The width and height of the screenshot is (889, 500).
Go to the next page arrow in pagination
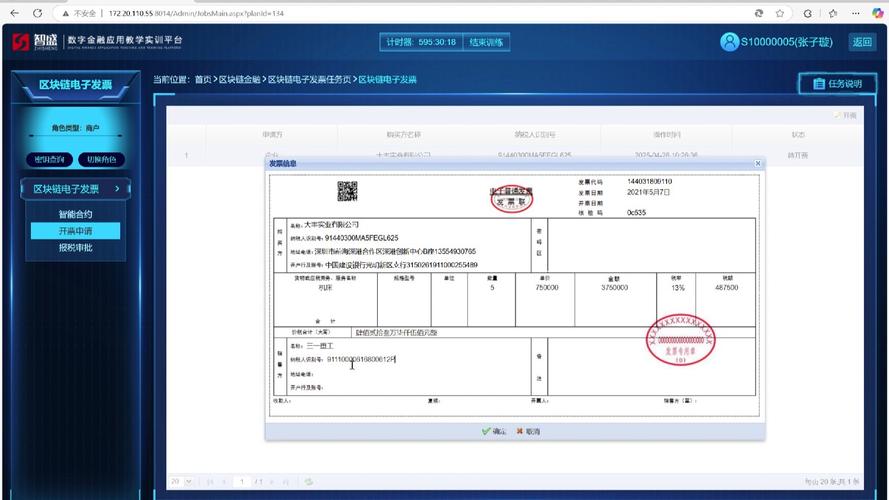[x=274, y=482]
